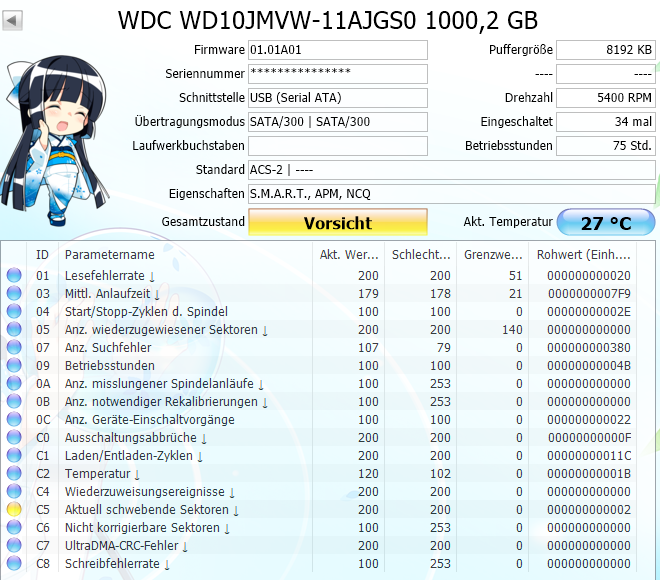This screenshot has height=580, width=660.
Task: Click the Grenzwe... column header
Action: 493,255
